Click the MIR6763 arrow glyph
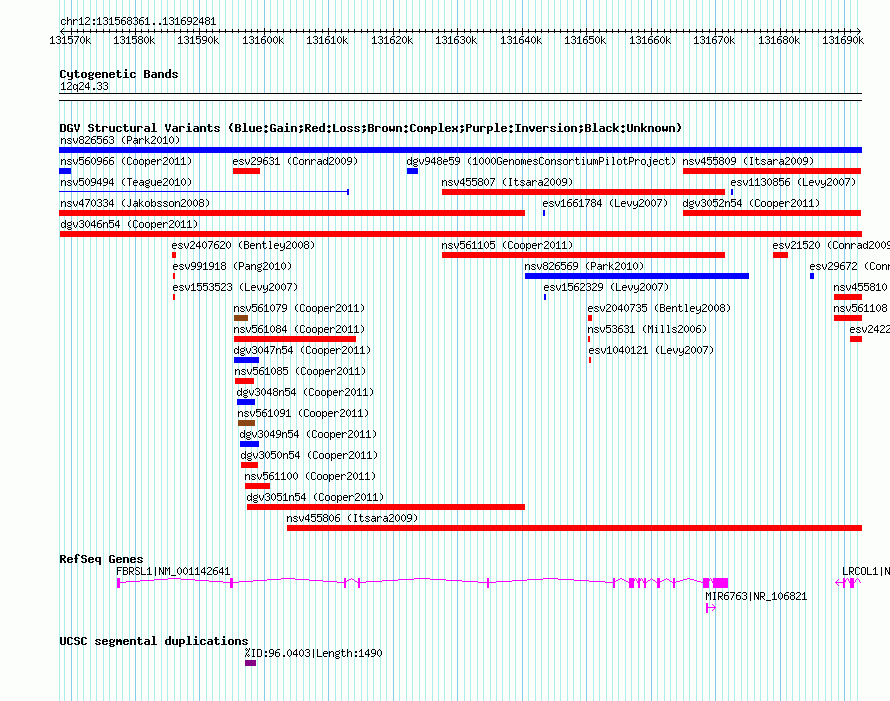Image resolution: width=890 pixels, height=701 pixels. pos(711,608)
